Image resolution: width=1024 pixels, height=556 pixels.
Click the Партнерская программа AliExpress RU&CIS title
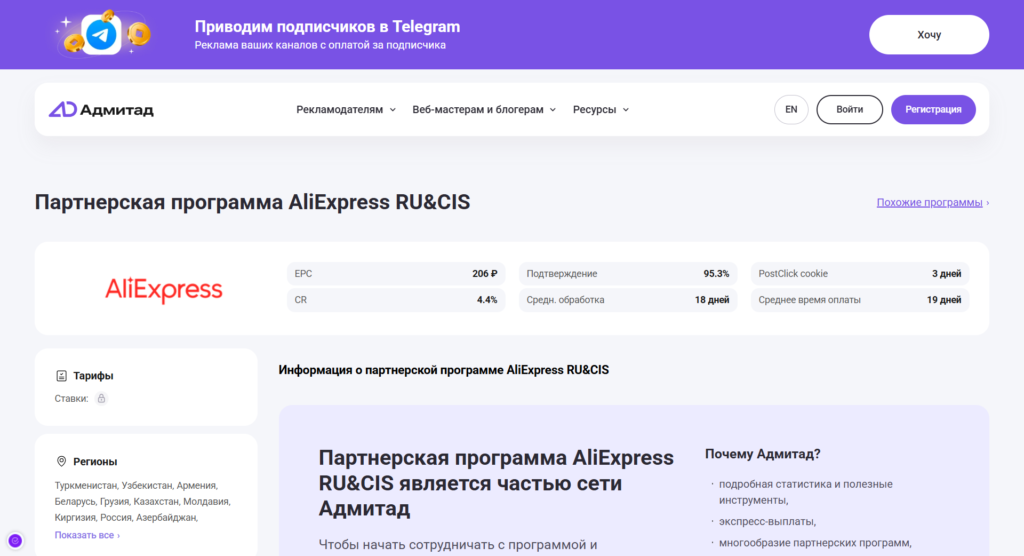[x=252, y=202]
